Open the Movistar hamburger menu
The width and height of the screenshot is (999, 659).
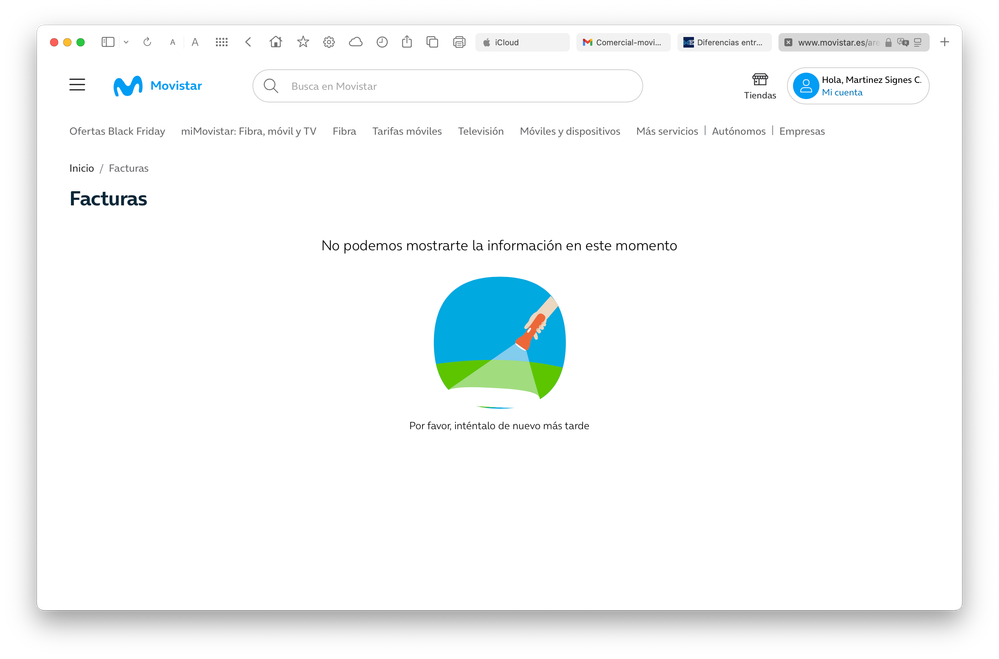pyautogui.click(x=77, y=85)
